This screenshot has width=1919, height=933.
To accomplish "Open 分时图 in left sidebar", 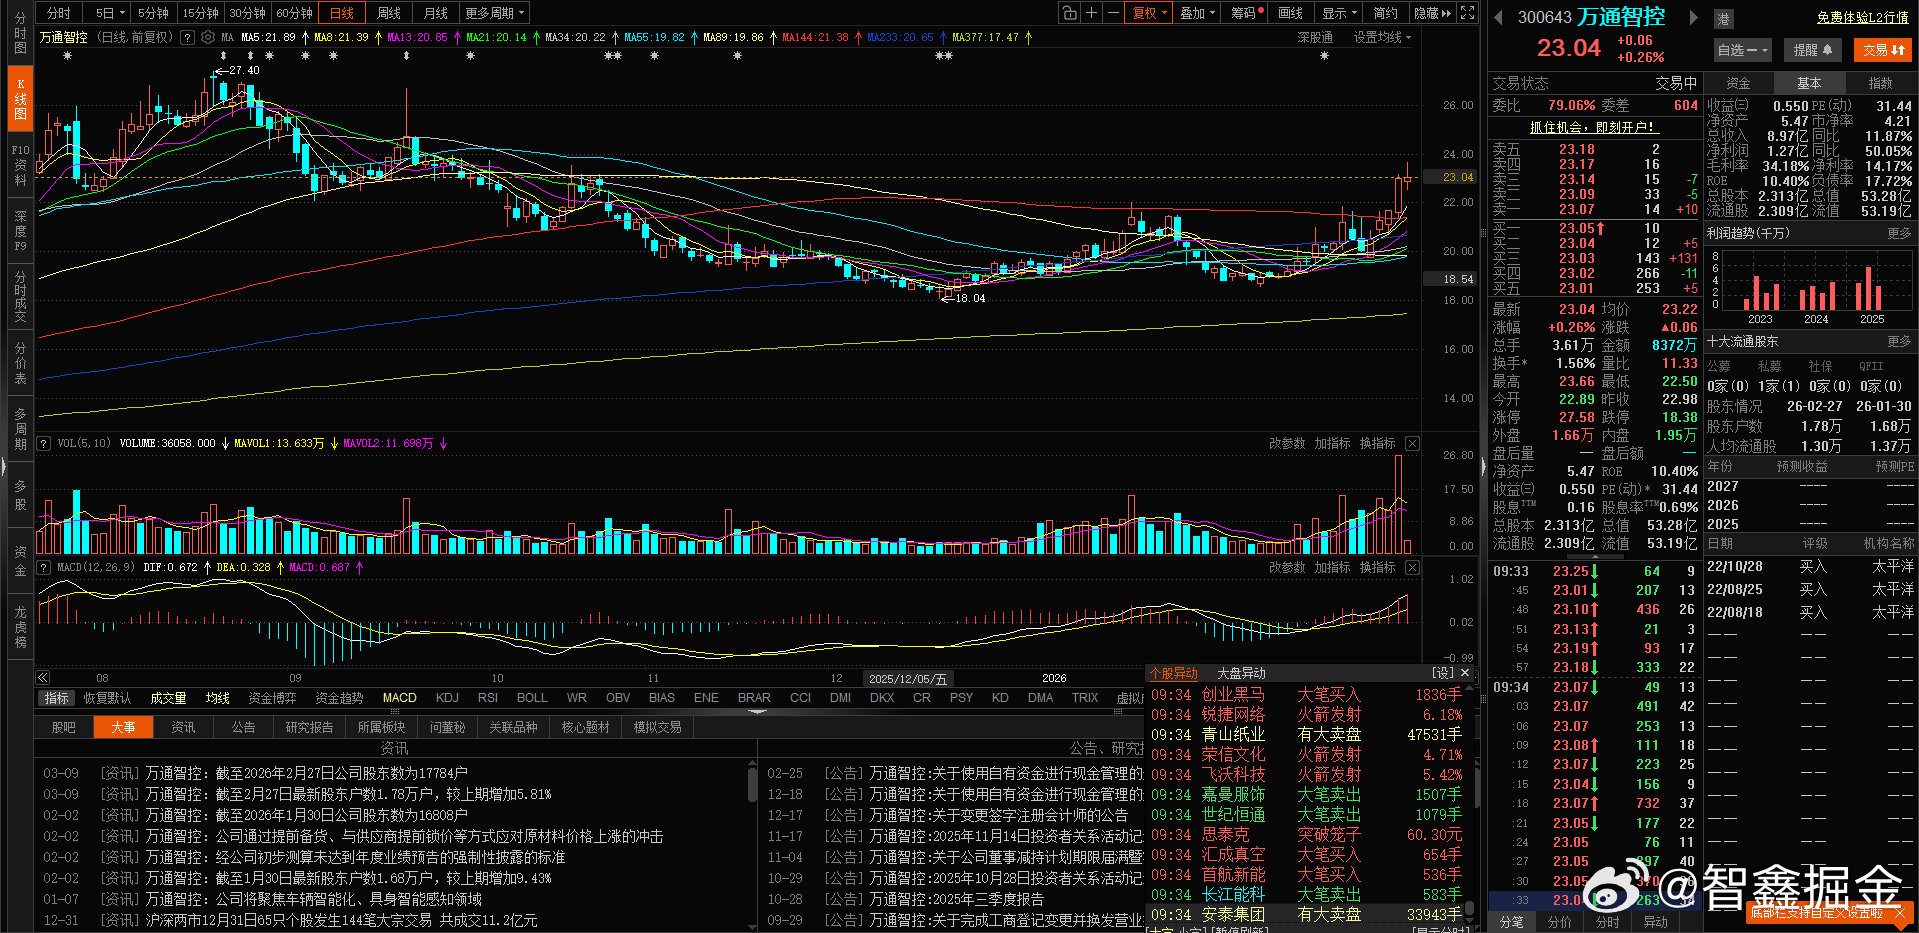I will [x=20, y=33].
